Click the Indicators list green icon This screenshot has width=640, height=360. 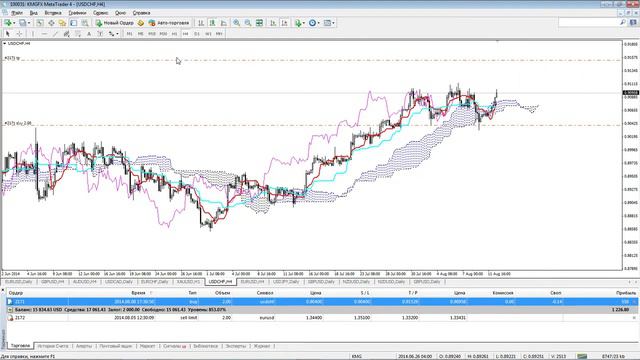pos(298,23)
